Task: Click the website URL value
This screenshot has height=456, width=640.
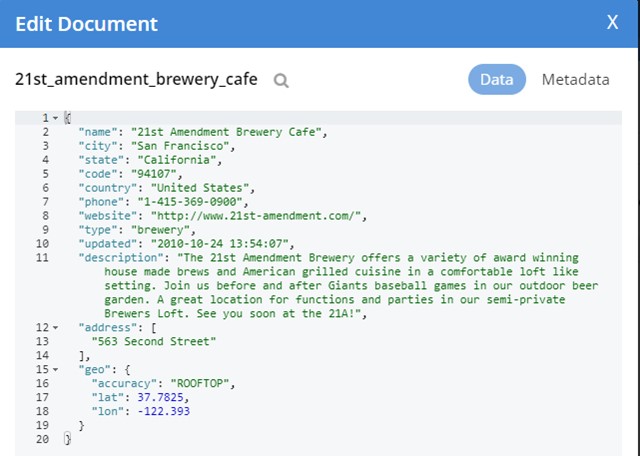Action: pos(256,216)
